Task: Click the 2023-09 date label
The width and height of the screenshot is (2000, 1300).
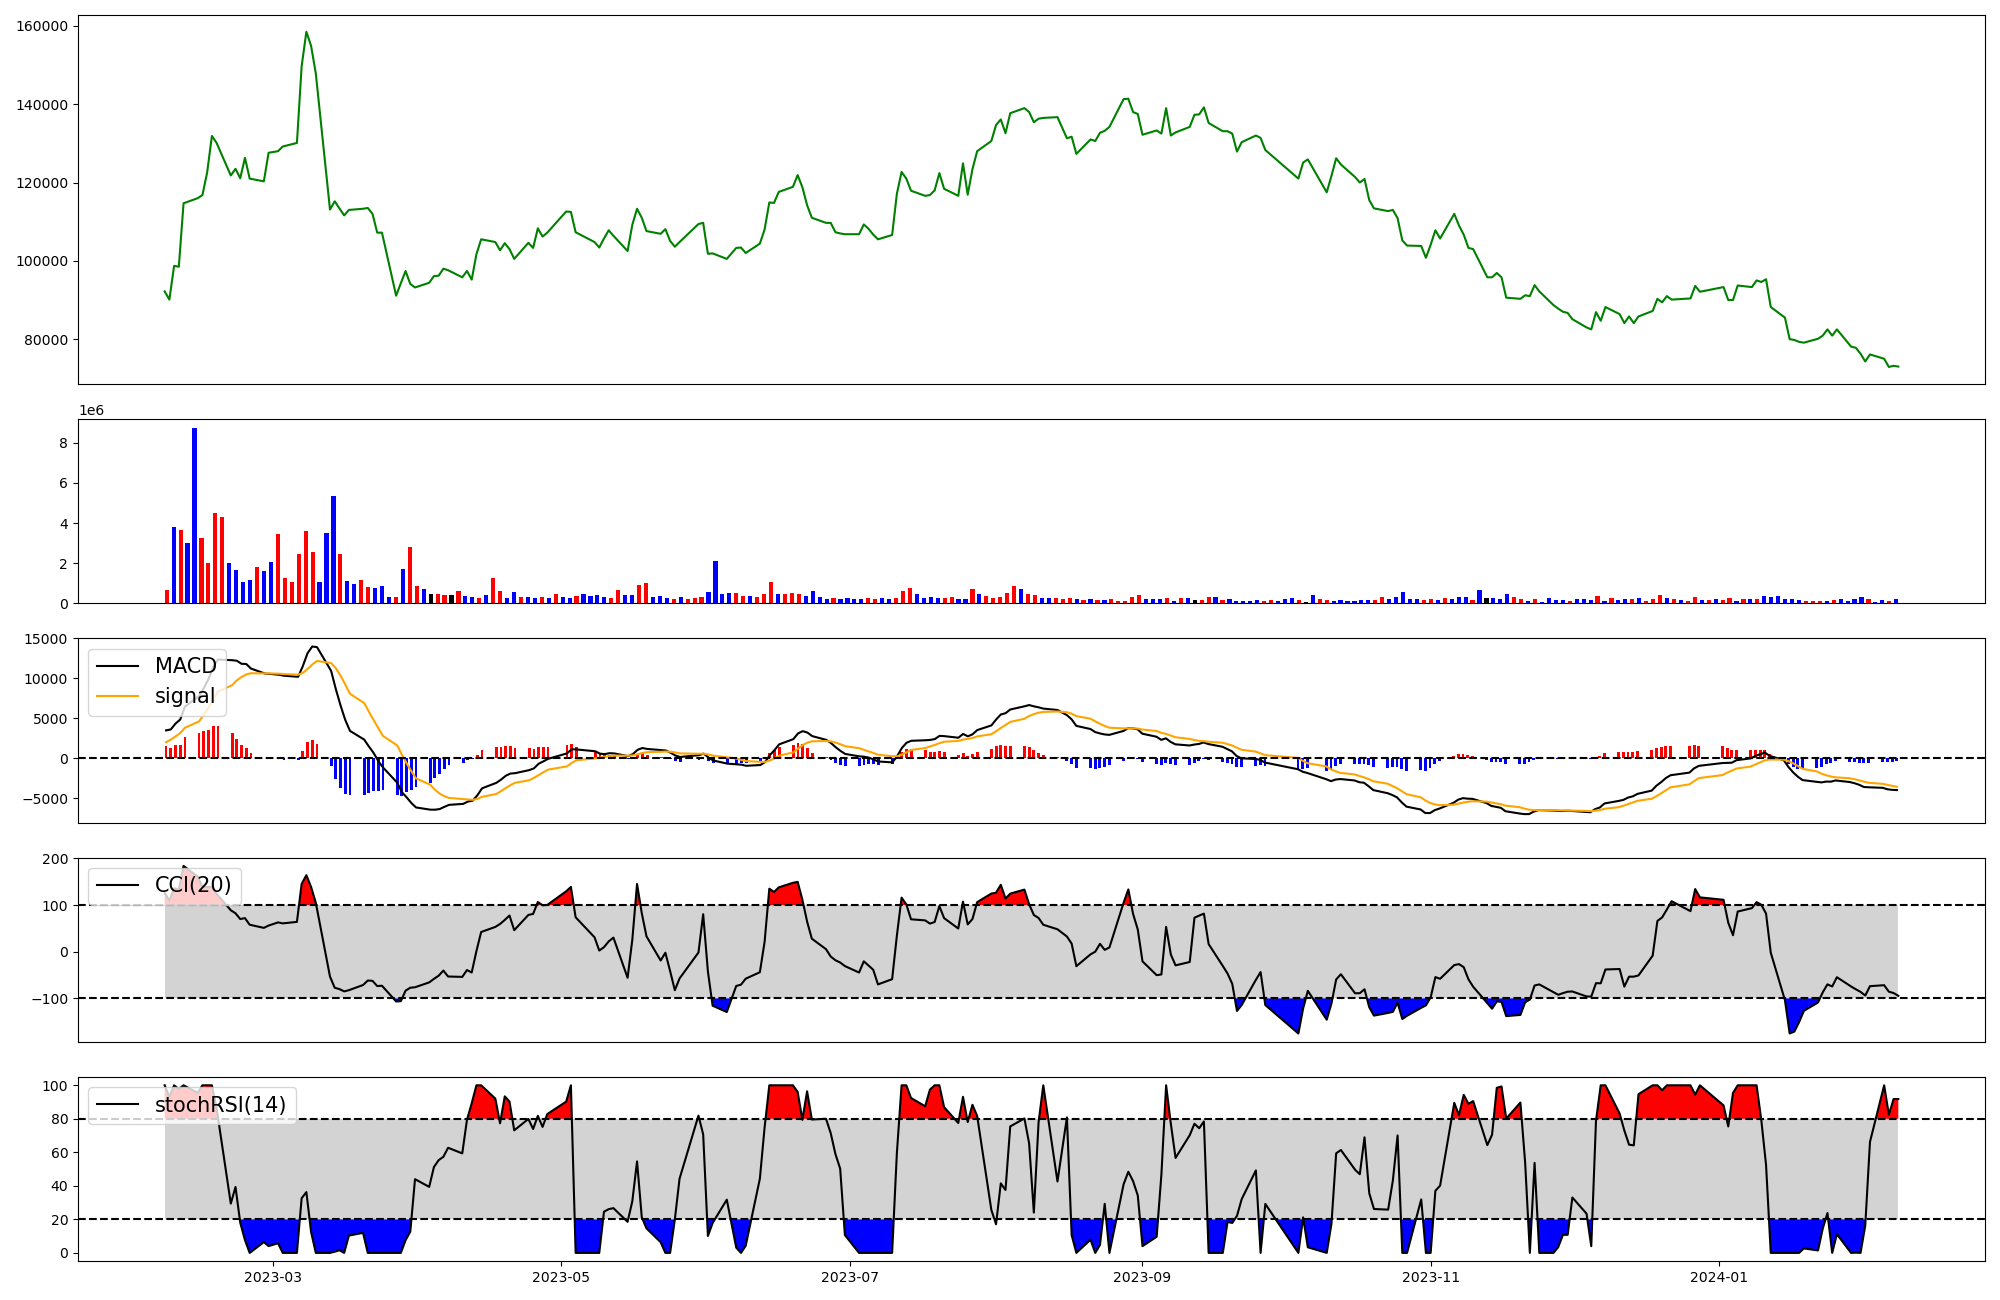Action: pos(1142,1277)
